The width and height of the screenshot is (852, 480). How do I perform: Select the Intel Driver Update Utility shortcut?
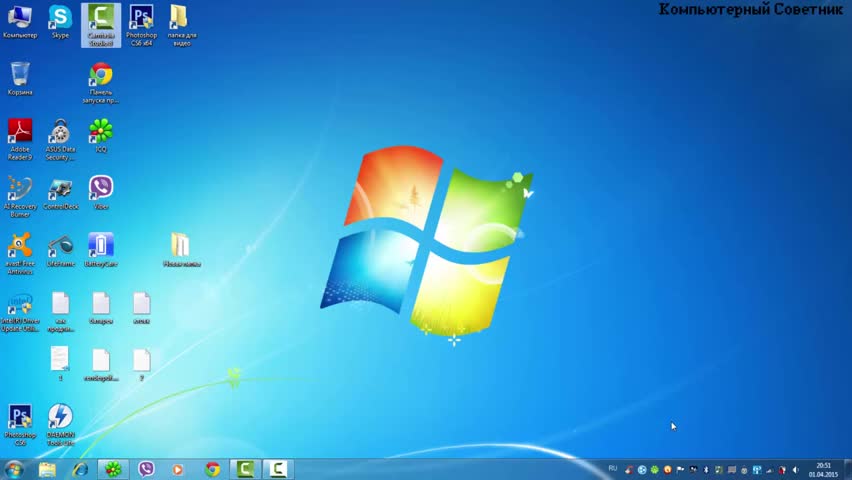pyautogui.click(x=20, y=313)
